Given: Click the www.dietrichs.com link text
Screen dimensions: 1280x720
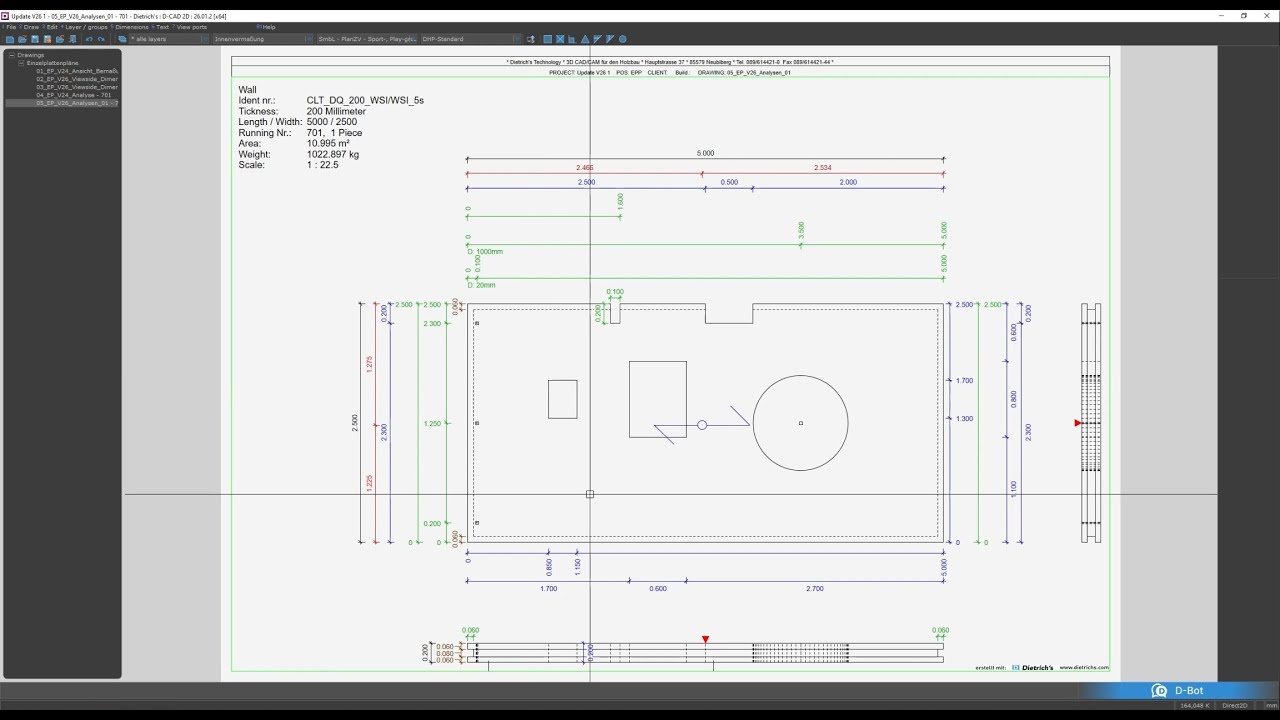Looking at the screenshot, I should tap(1084, 667).
